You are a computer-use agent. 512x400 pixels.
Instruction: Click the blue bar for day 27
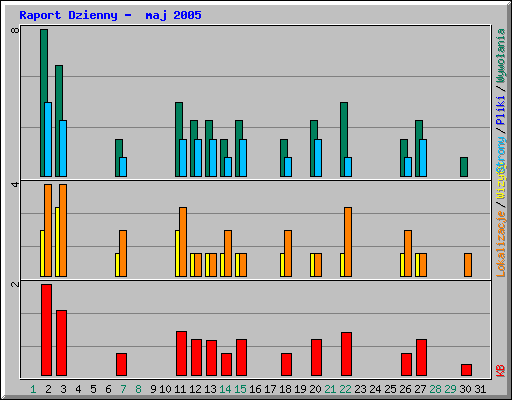423,158
